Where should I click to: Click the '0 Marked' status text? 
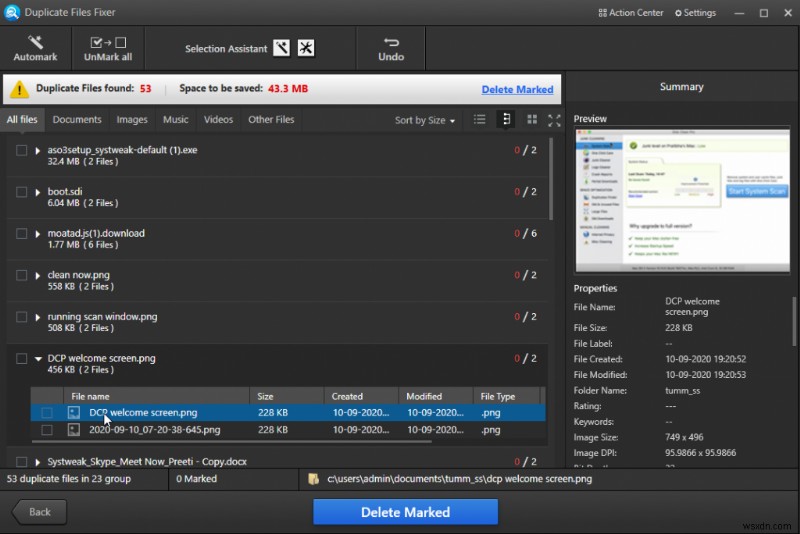[x=196, y=479]
